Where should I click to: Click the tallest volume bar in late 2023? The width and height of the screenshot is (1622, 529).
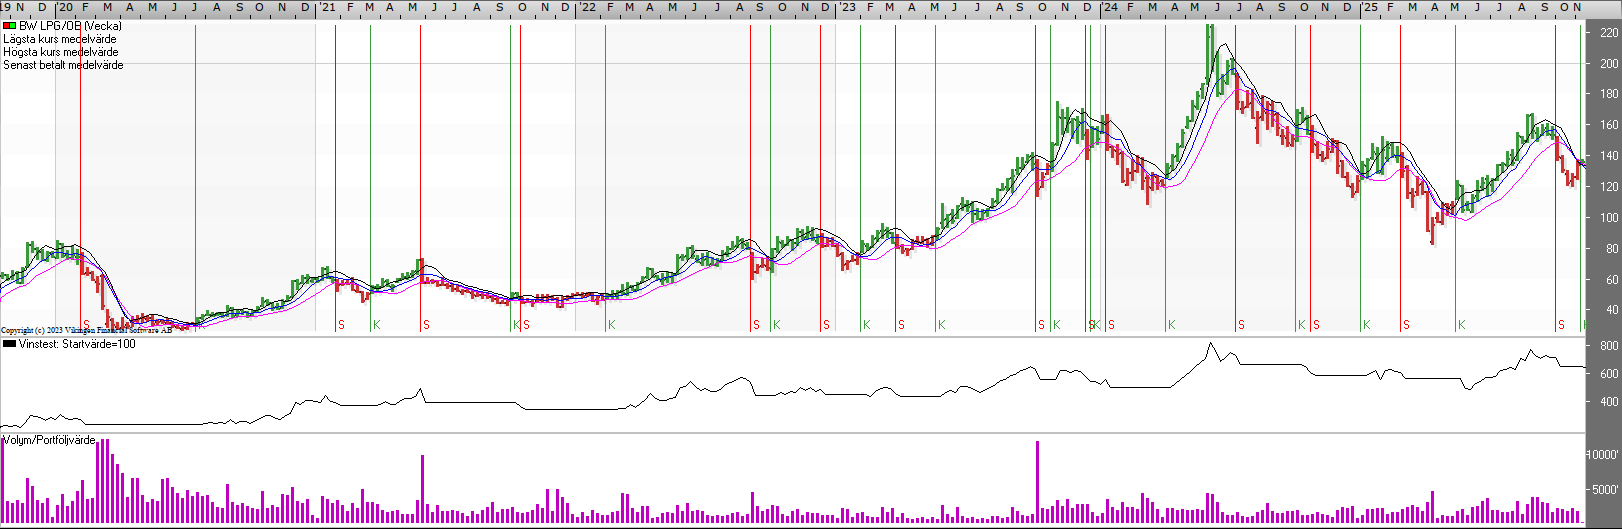pos(1037,480)
